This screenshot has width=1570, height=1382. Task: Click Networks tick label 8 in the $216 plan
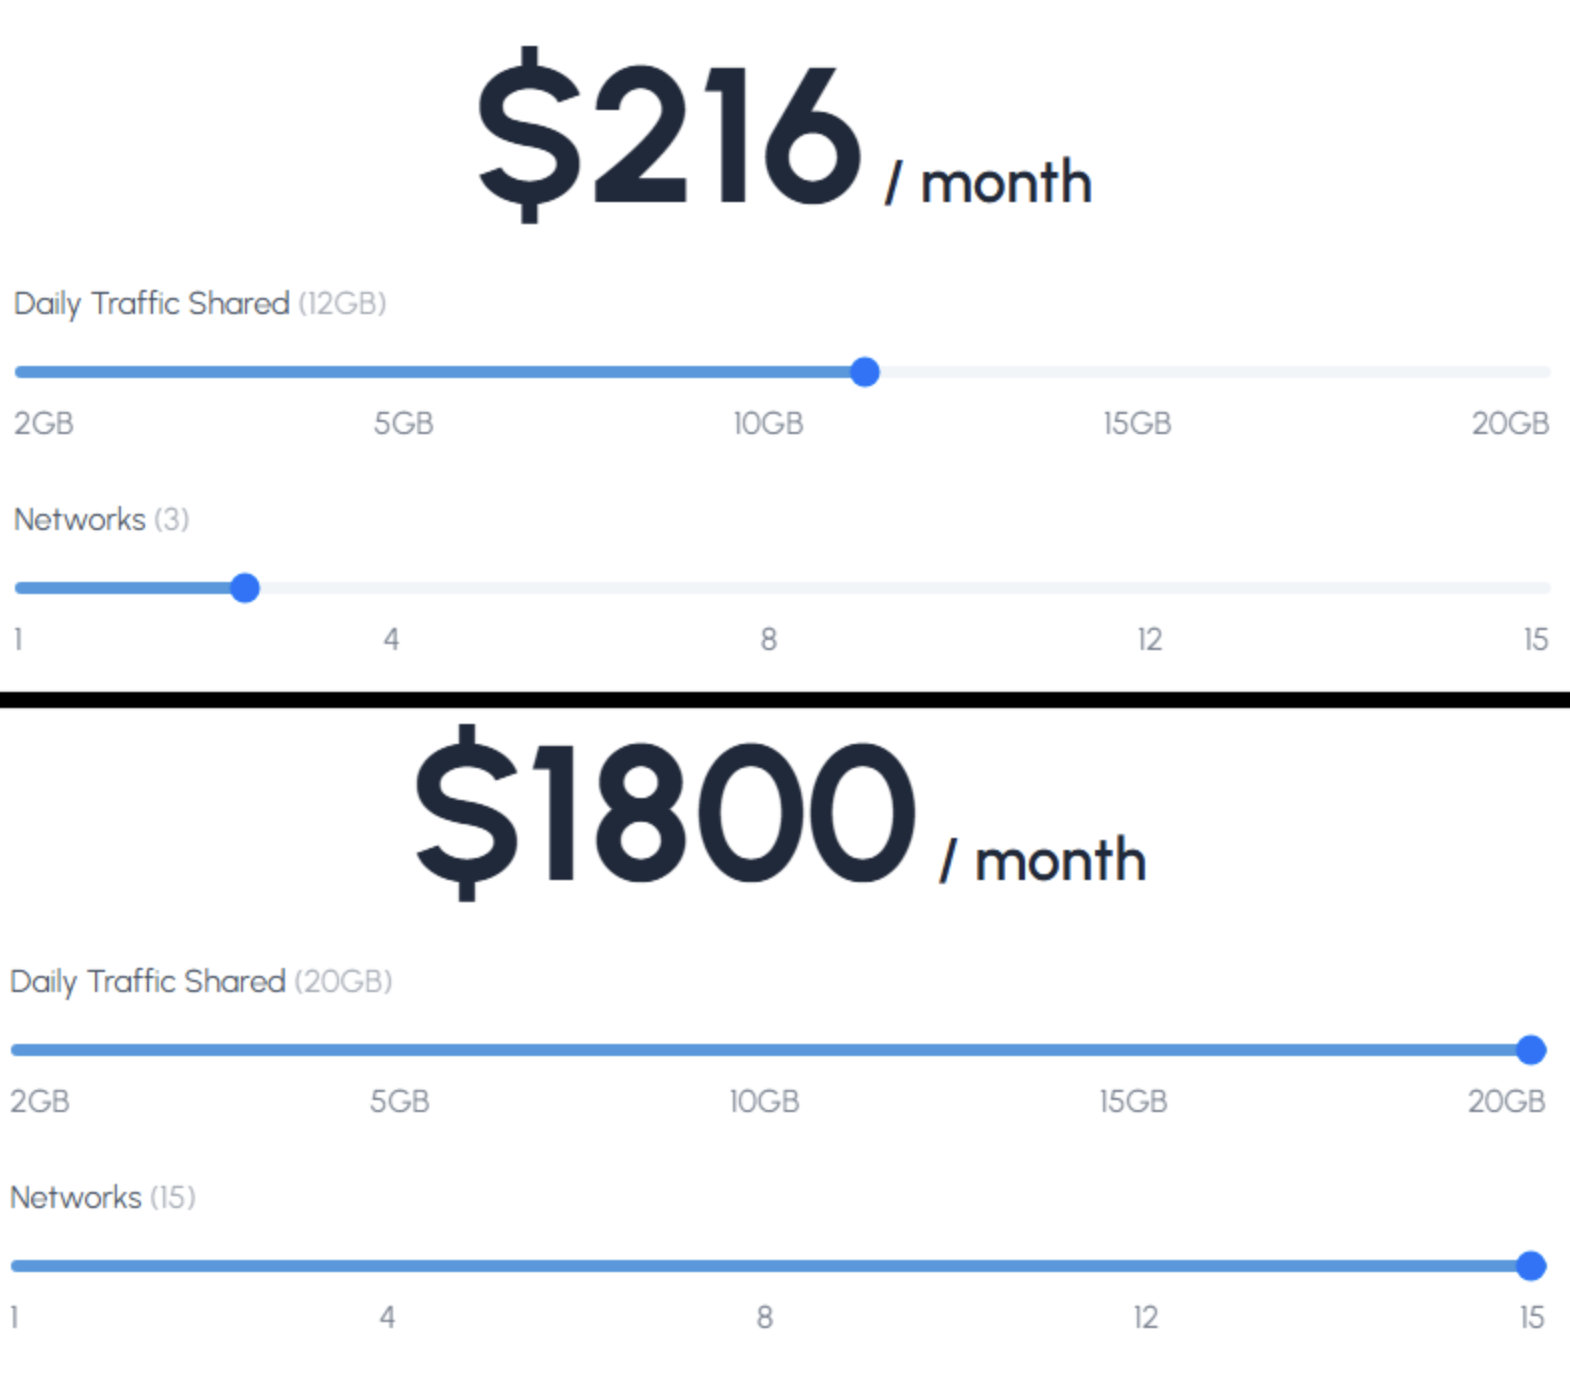pos(768,640)
